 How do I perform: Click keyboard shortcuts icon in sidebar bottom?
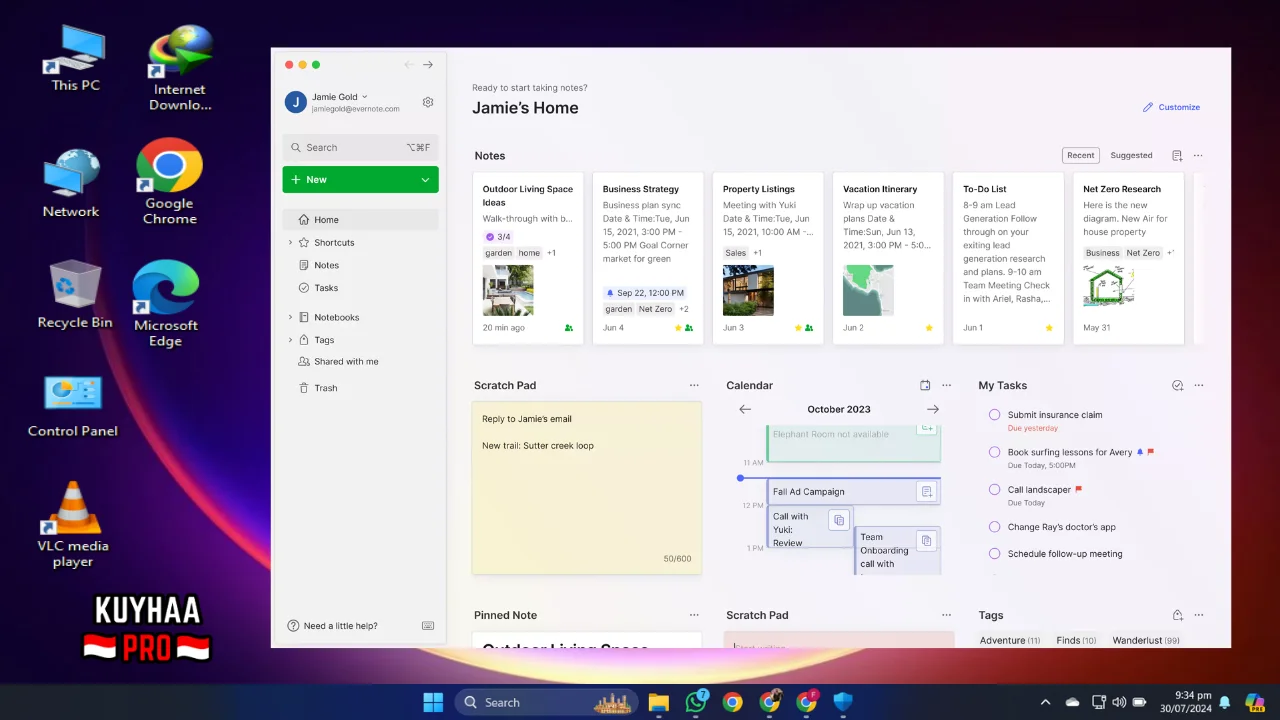pyautogui.click(x=428, y=626)
